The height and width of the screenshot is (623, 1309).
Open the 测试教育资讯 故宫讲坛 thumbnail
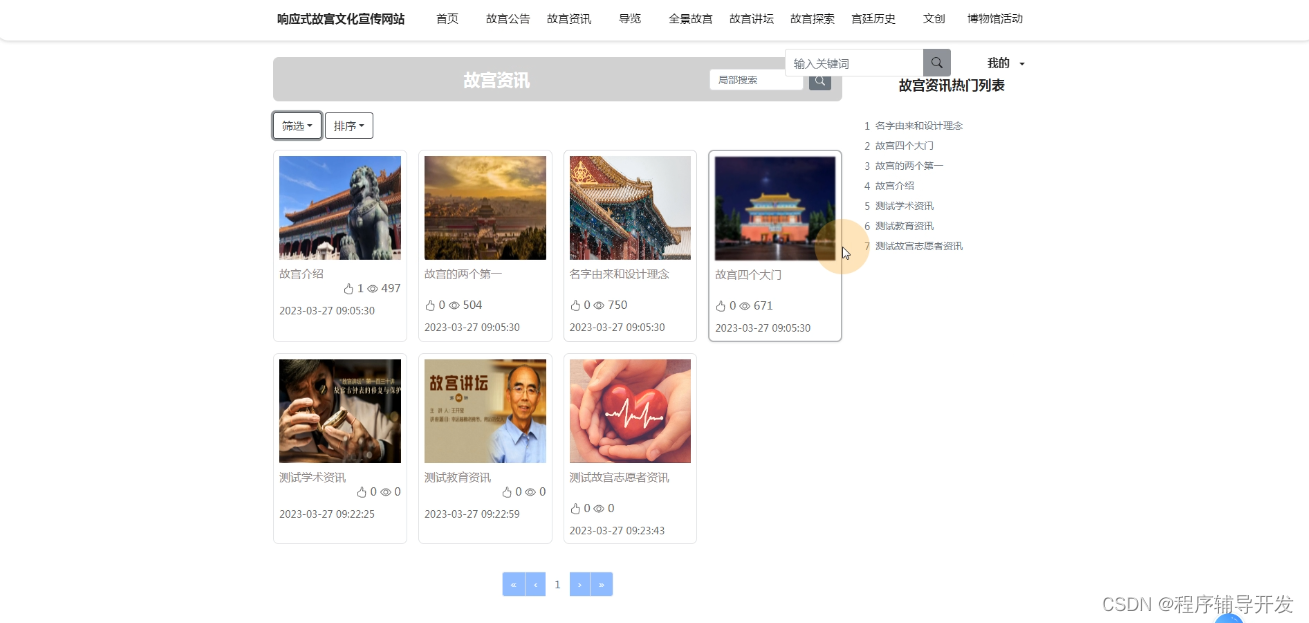485,411
